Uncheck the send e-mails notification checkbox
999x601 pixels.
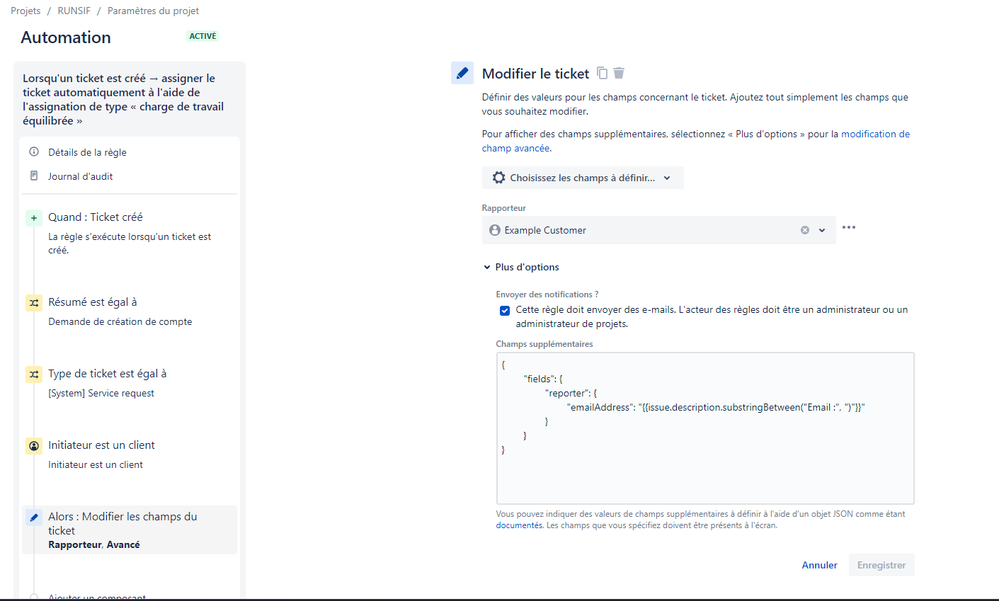[x=505, y=310]
